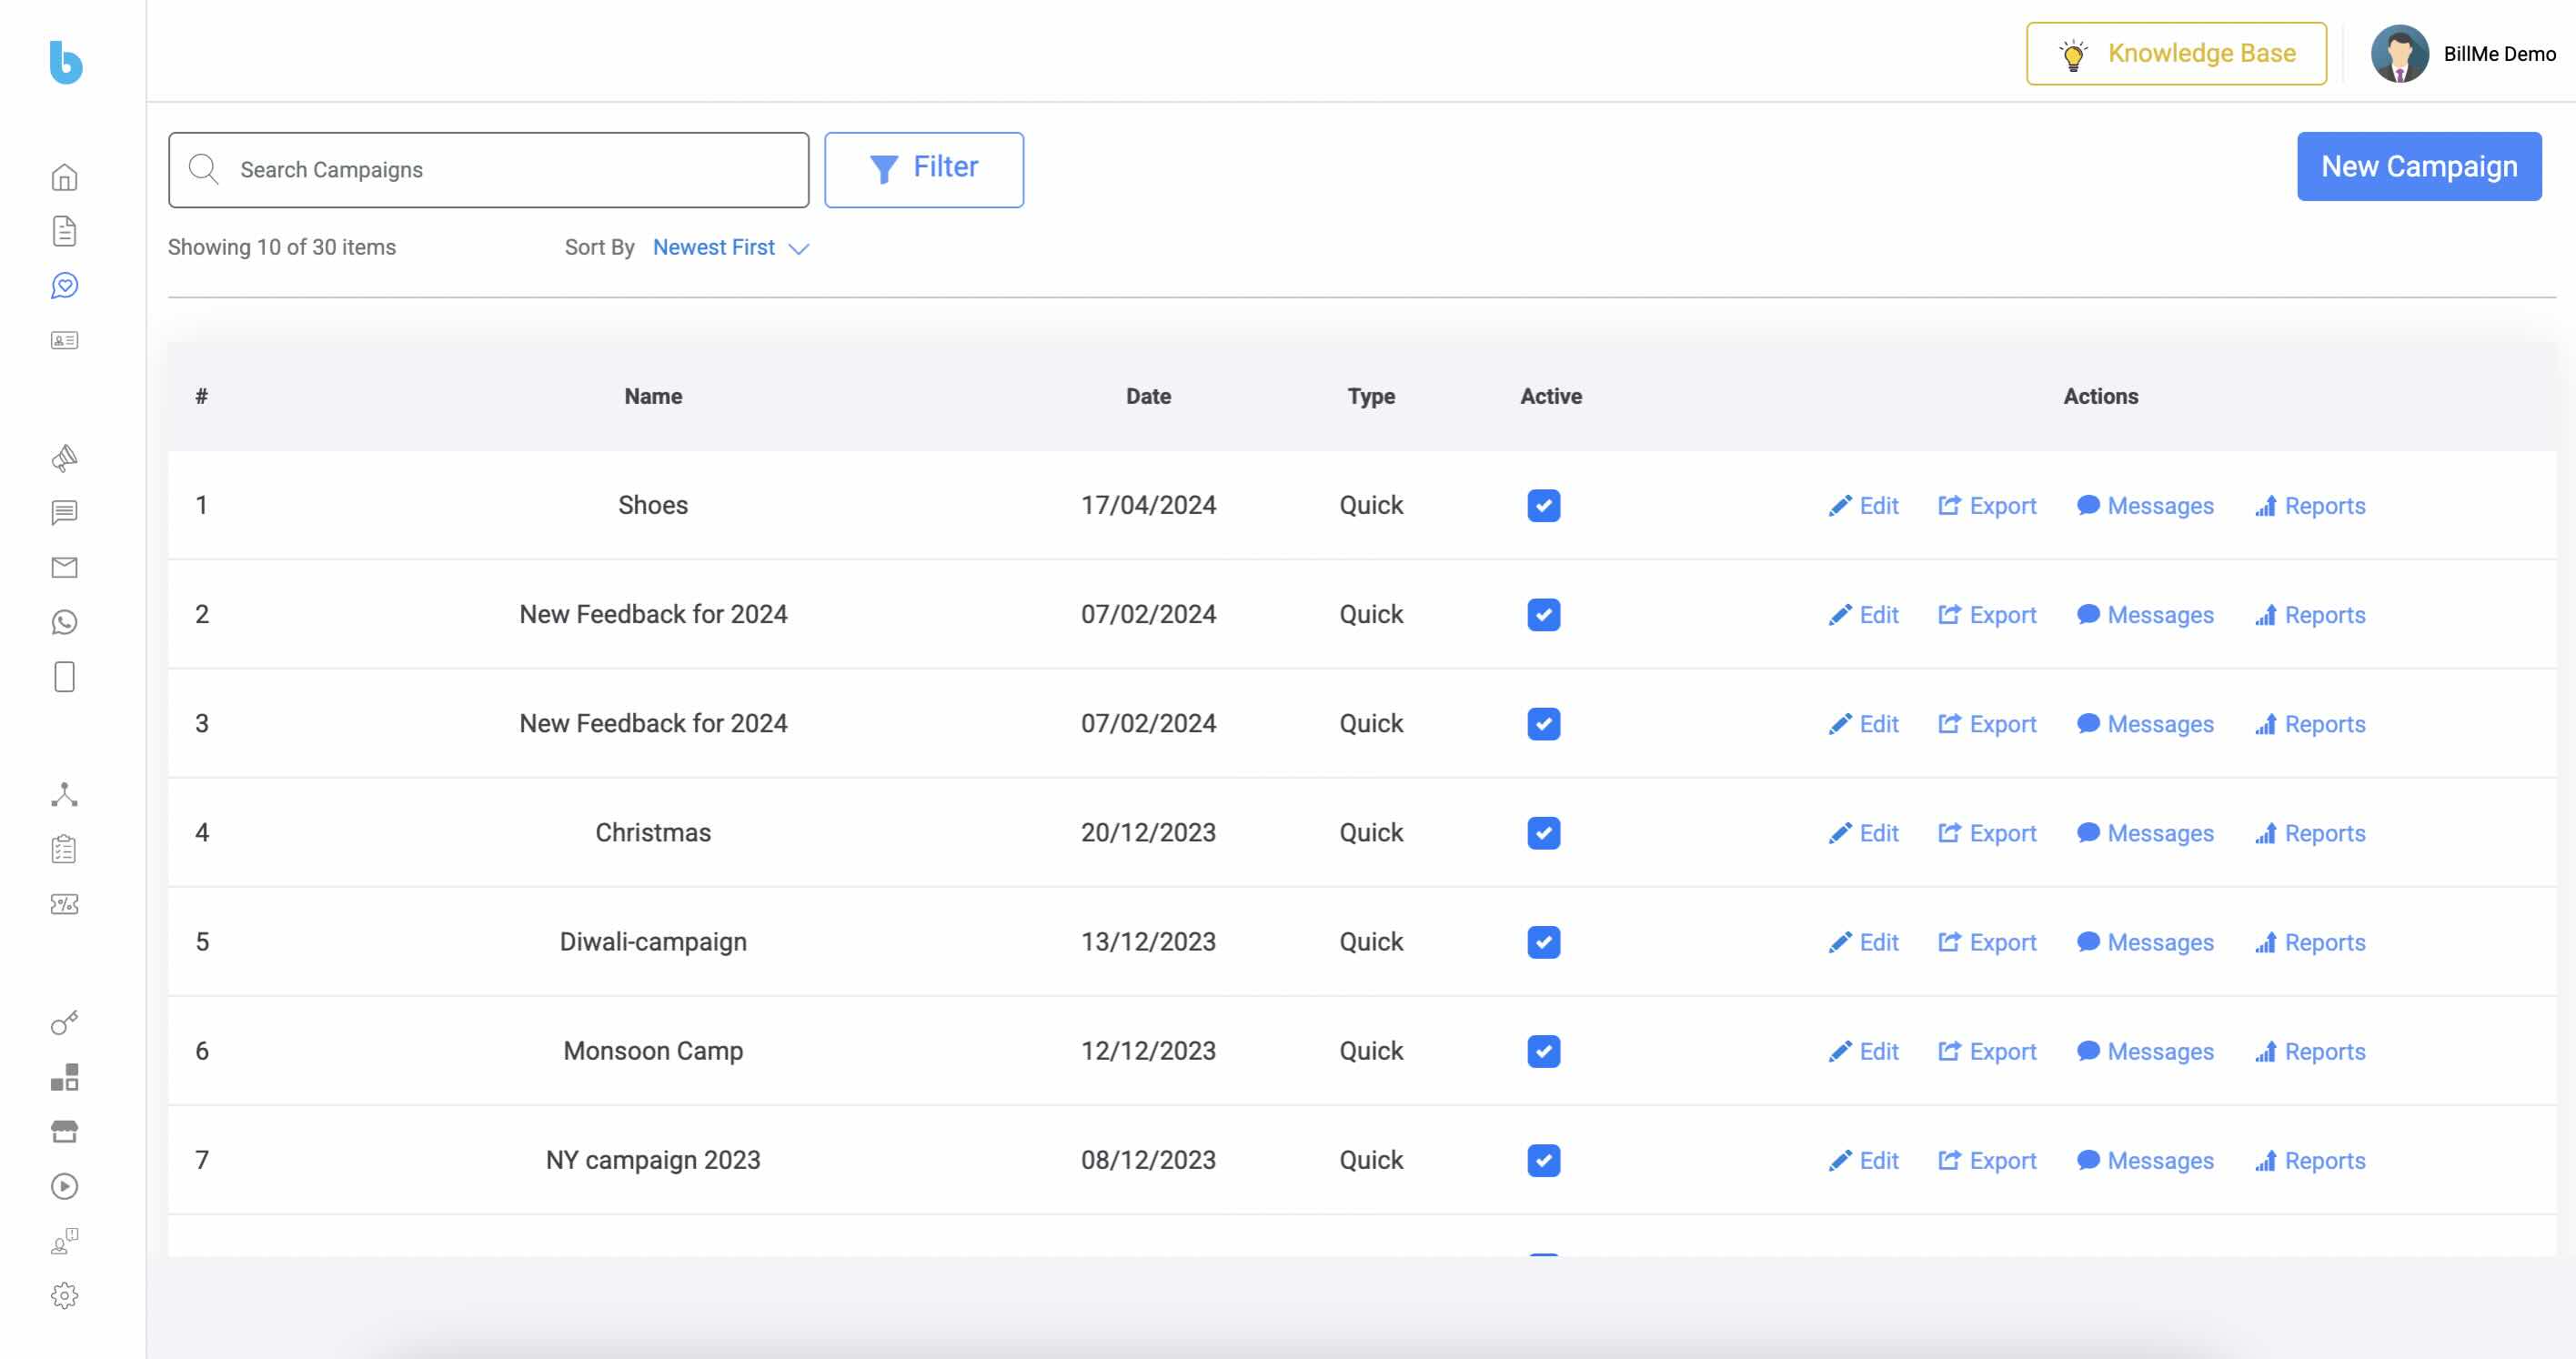Click the play video sidebar icon
Image resolution: width=2576 pixels, height=1359 pixels.
coord(64,1186)
